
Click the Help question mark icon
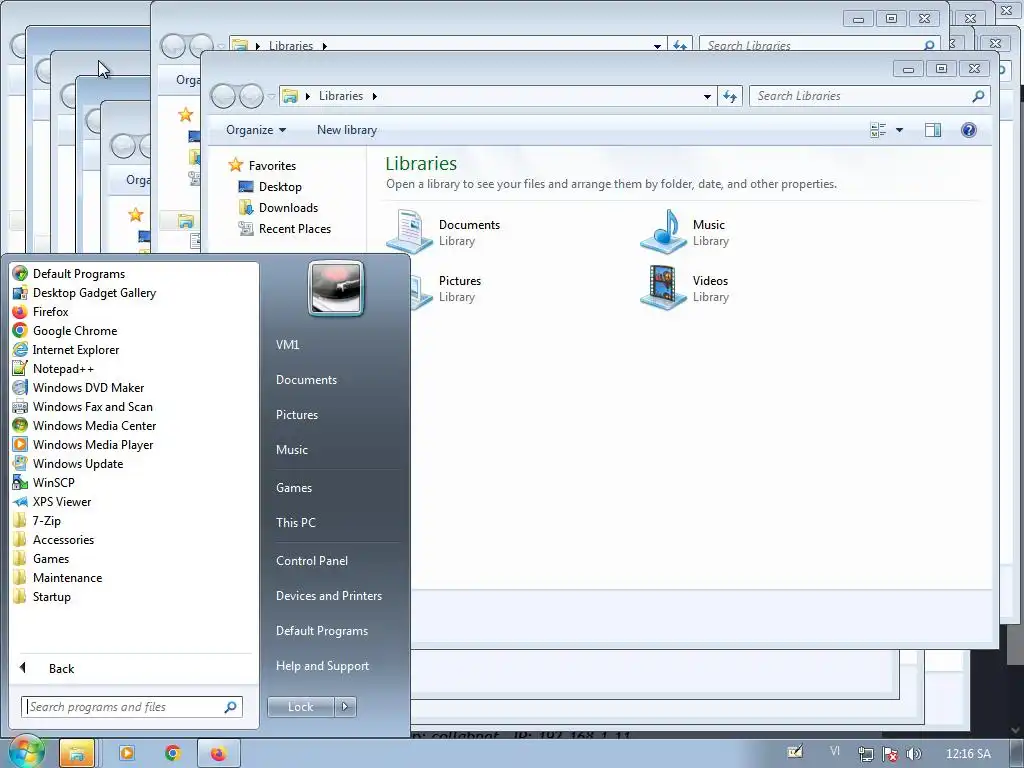pyautogui.click(x=968, y=130)
